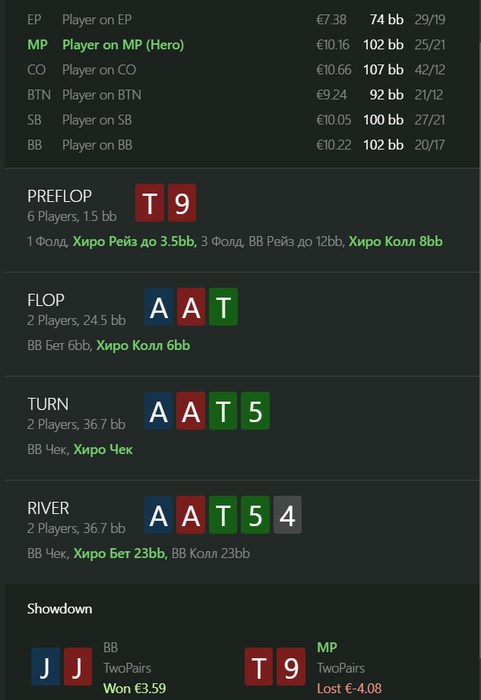The image size is (481, 700).
Task: Click 'Хиро Бет 23bb' river action
Action: coord(120,554)
